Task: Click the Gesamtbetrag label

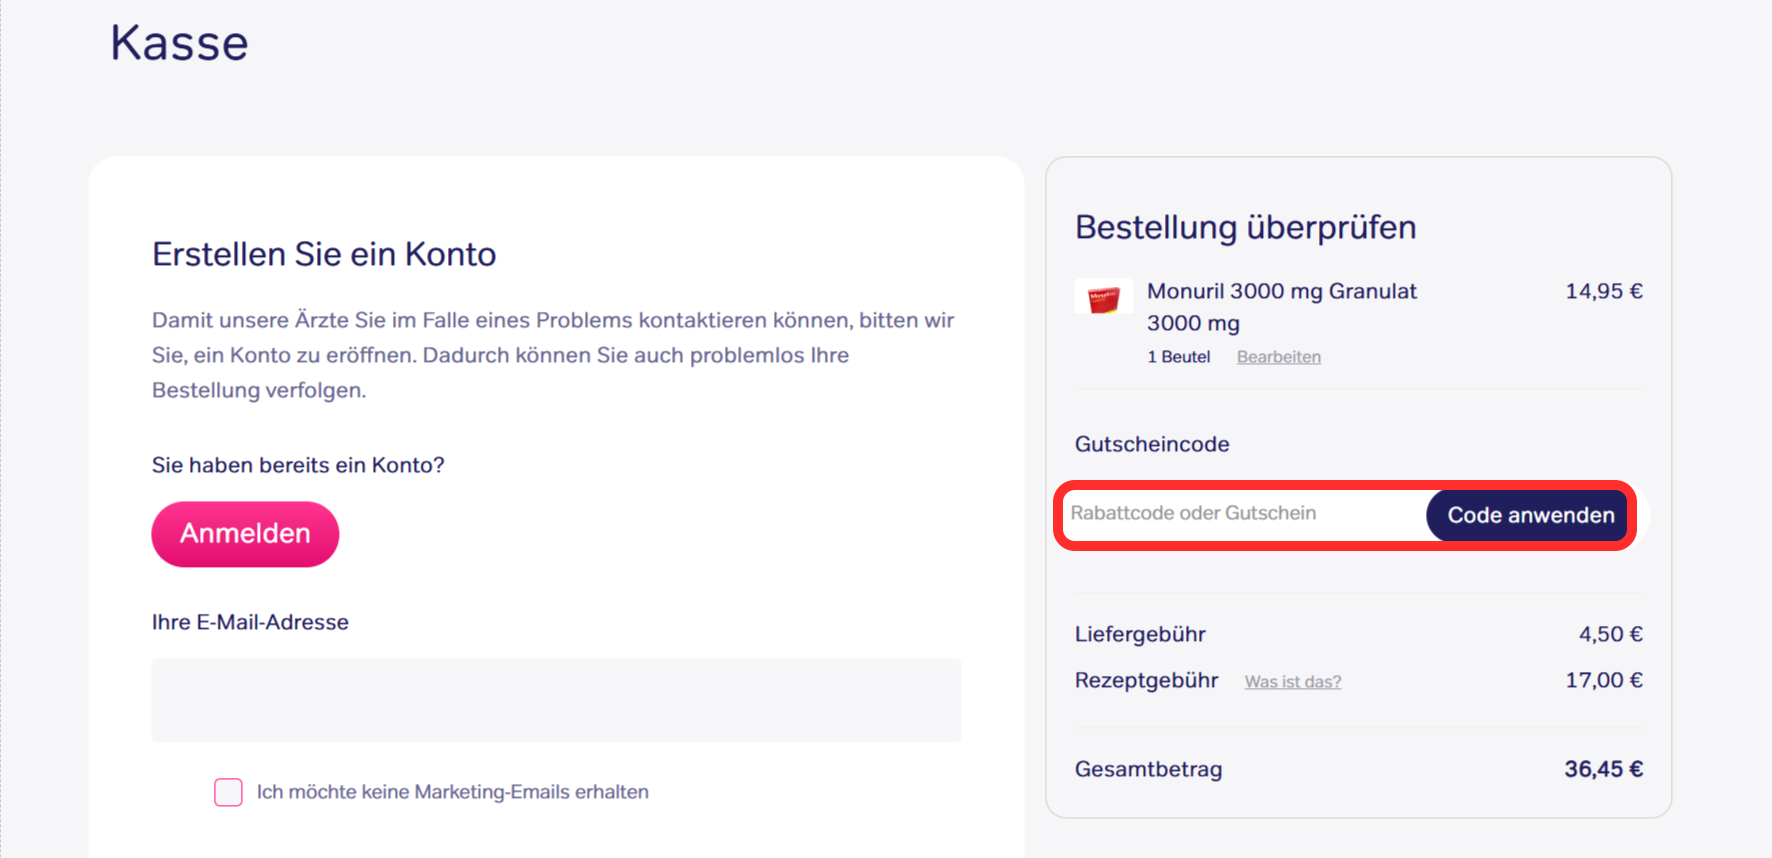Action: point(1148,769)
